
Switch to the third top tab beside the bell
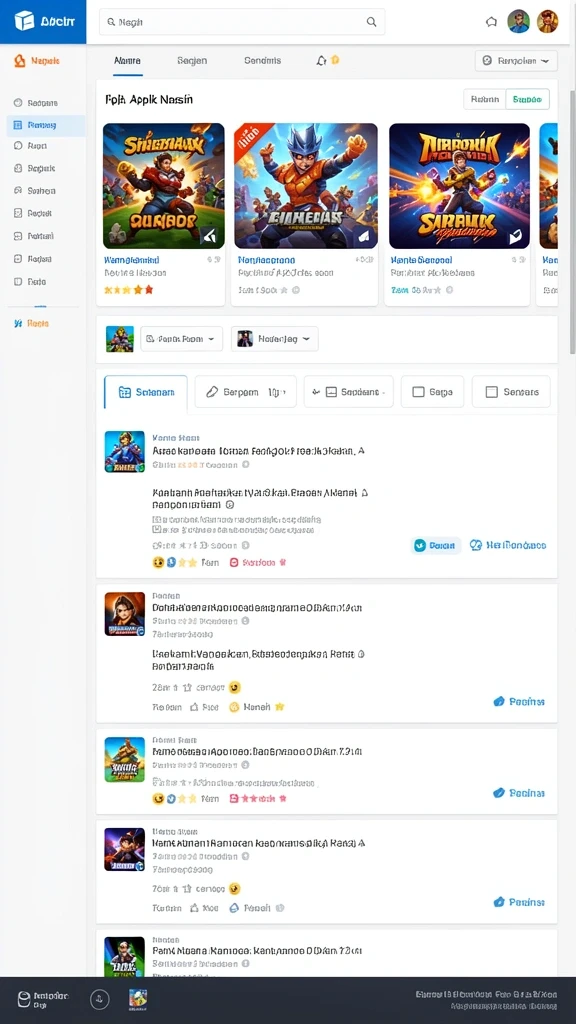[263, 60]
